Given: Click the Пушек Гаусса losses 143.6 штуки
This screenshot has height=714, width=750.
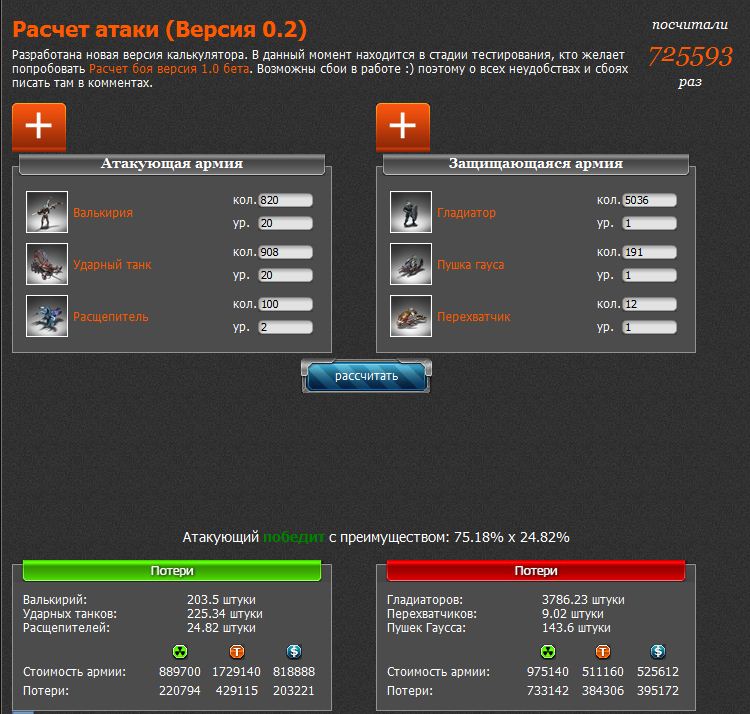Looking at the screenshot, I should pyautogui.click(x=576, y=627).
